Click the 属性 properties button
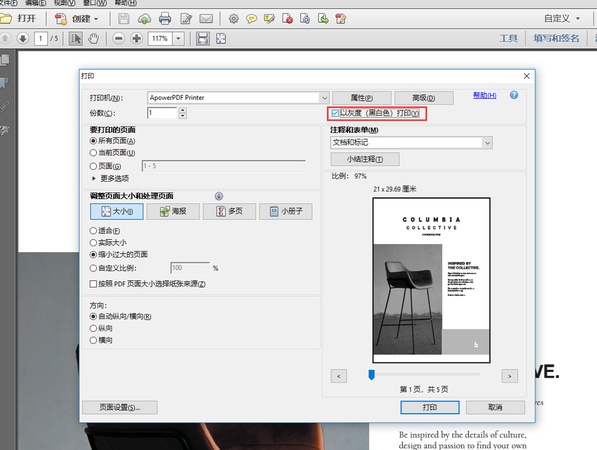Screen dimensions: 597x450 [362, 98]
